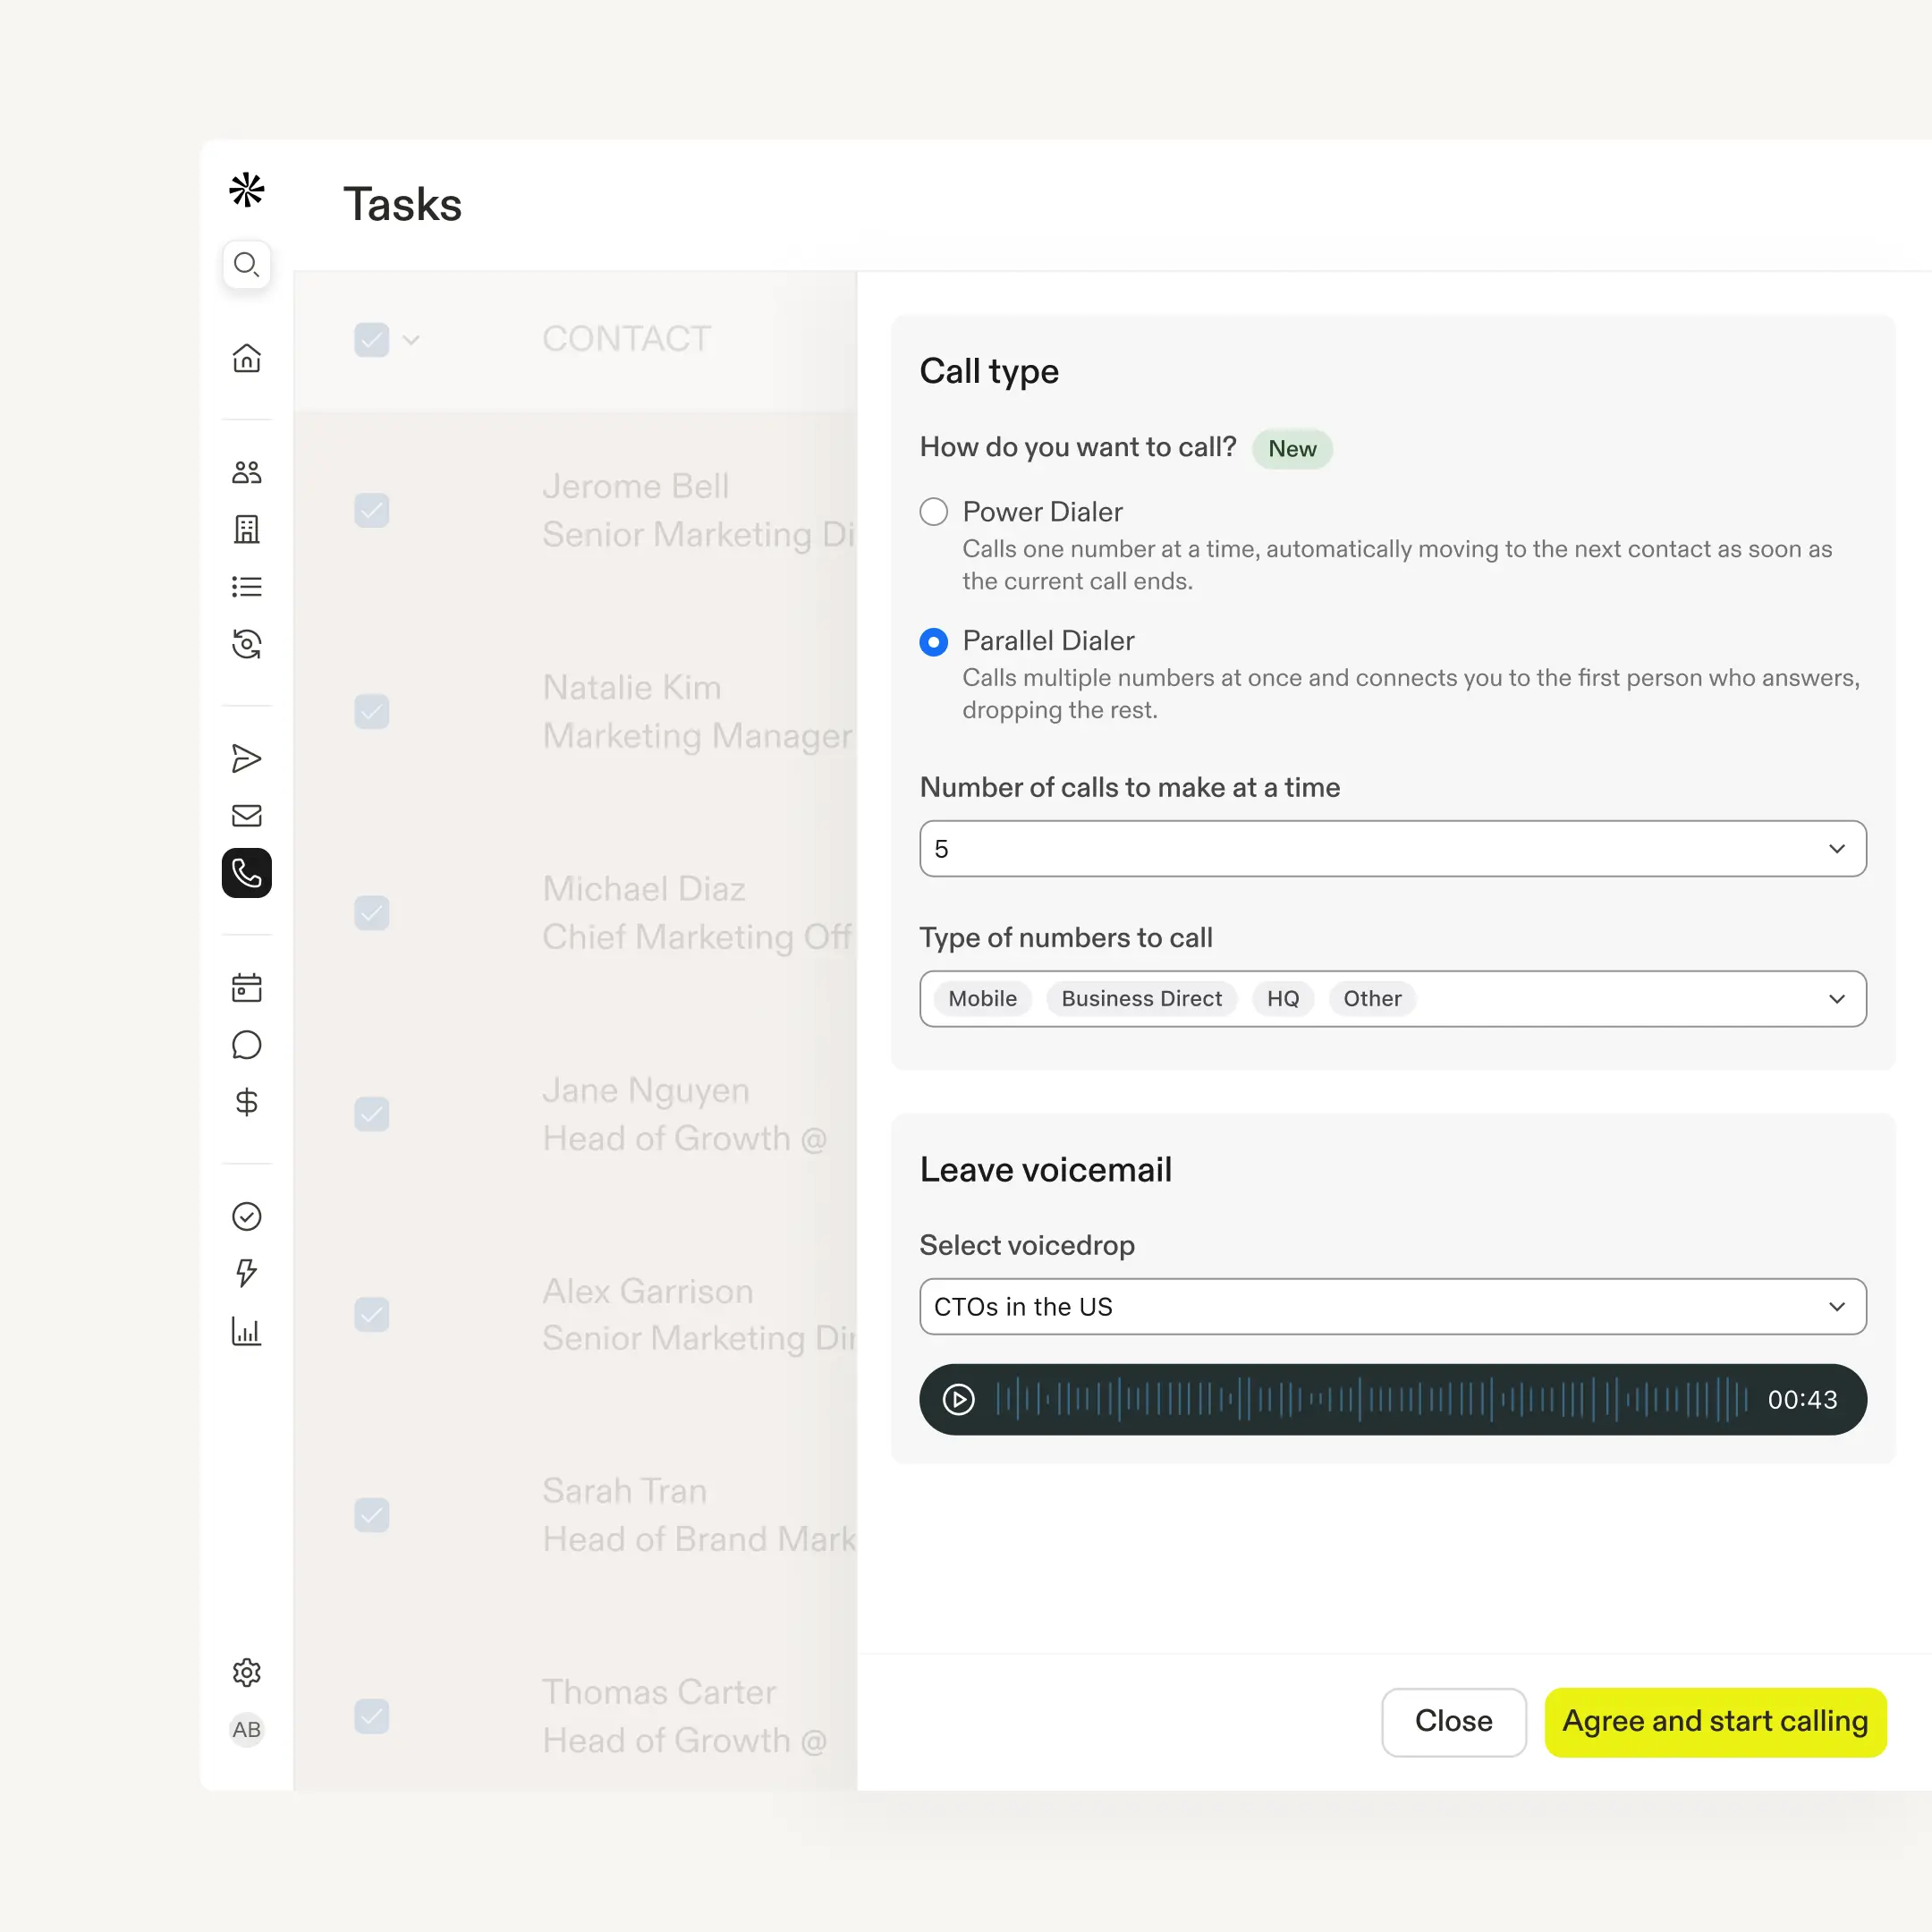Play the CTOs voicemail recording
Screen dimensions: 1932x1932
pyautogui.click(x=958, y=1399)
